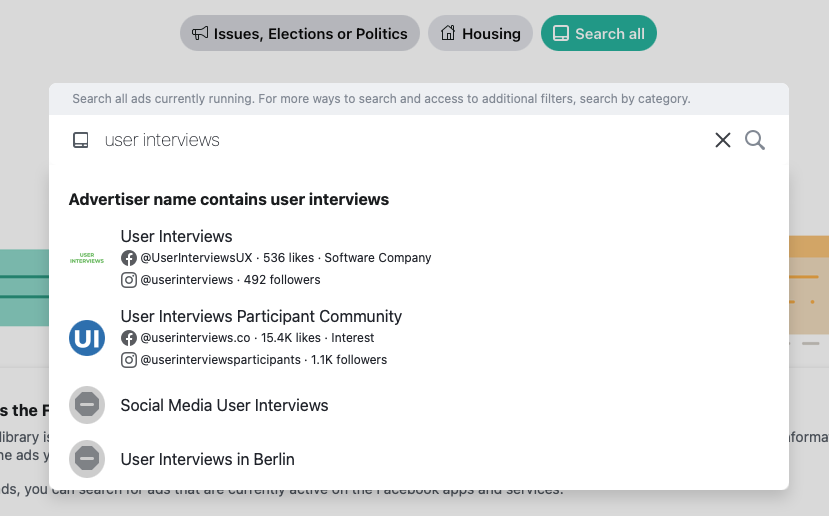Clear the search text with the X icon
Image resolution: width=829 pixels, height=516 pixels.
pyautogui.click(x=723, y=141)
